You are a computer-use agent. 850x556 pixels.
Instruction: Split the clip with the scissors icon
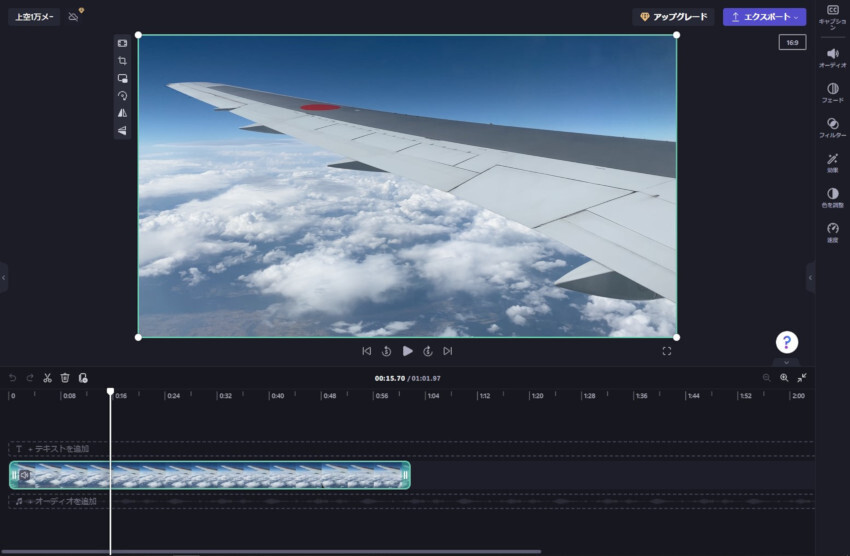pyautogui.click(x=47, y=378)
